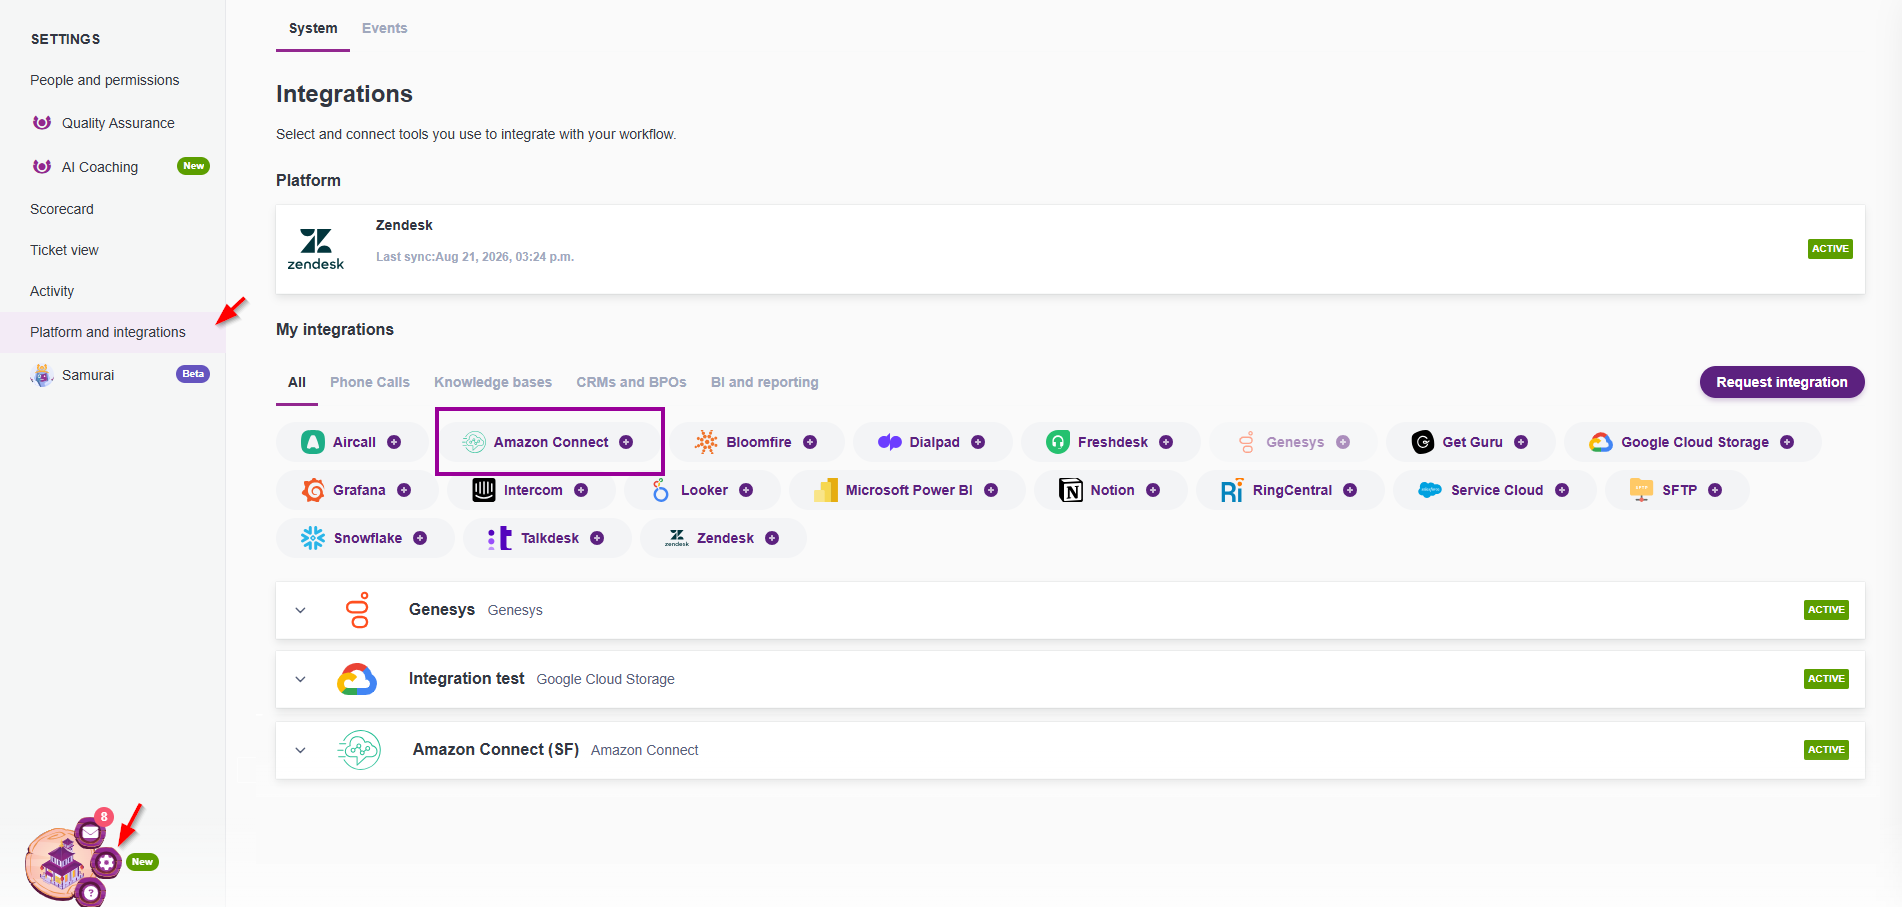Click the plus icon next to Intercom
Screen dimensions: 1902x907
pos(581,490)
